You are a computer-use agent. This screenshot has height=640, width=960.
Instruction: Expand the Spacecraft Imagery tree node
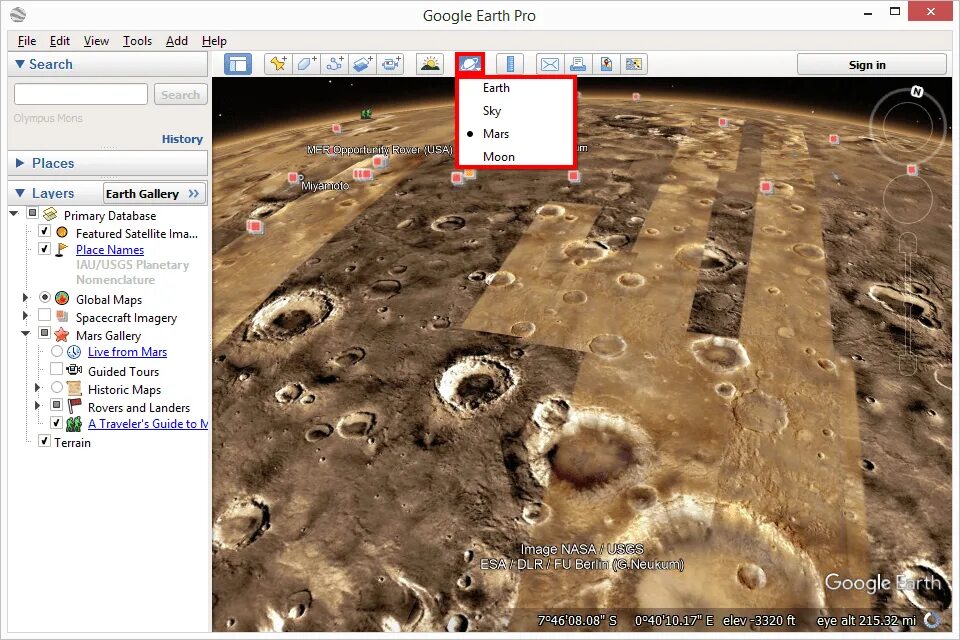point(25,315)
